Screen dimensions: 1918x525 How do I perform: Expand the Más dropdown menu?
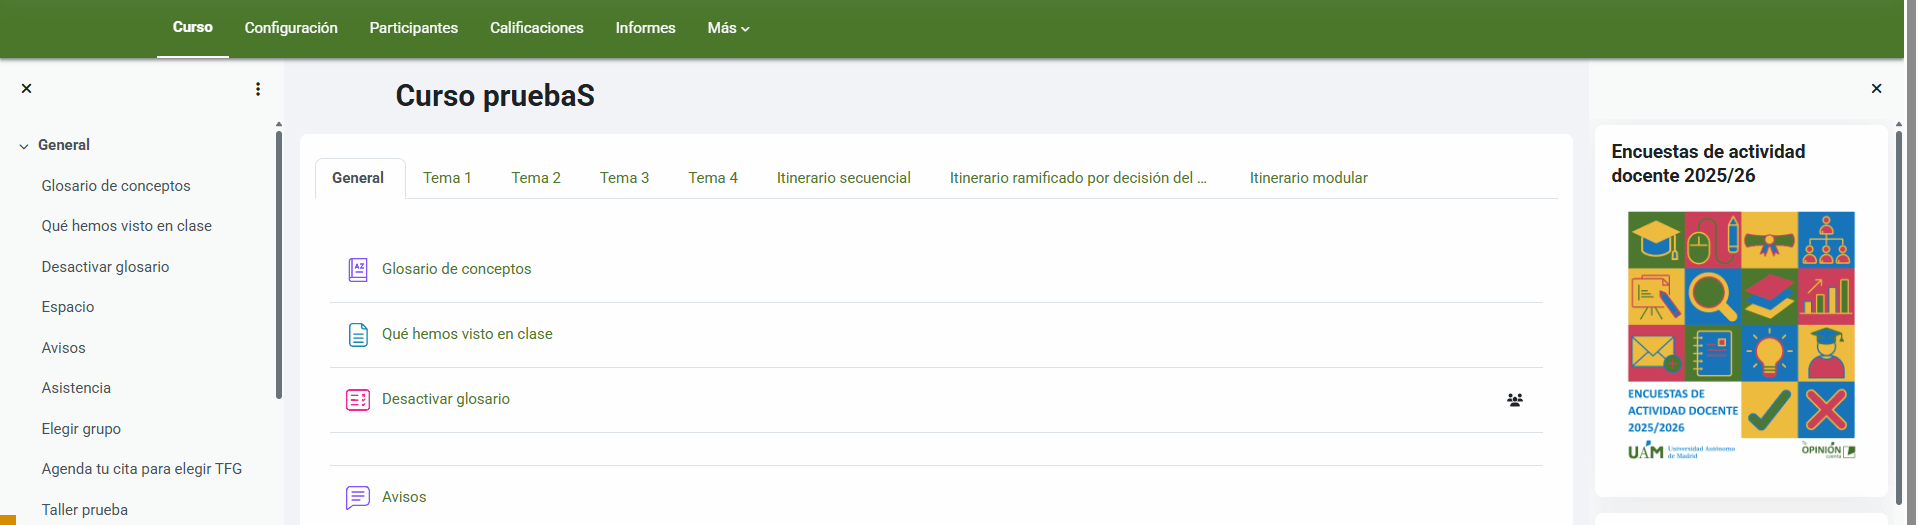[x=728, y=28]
